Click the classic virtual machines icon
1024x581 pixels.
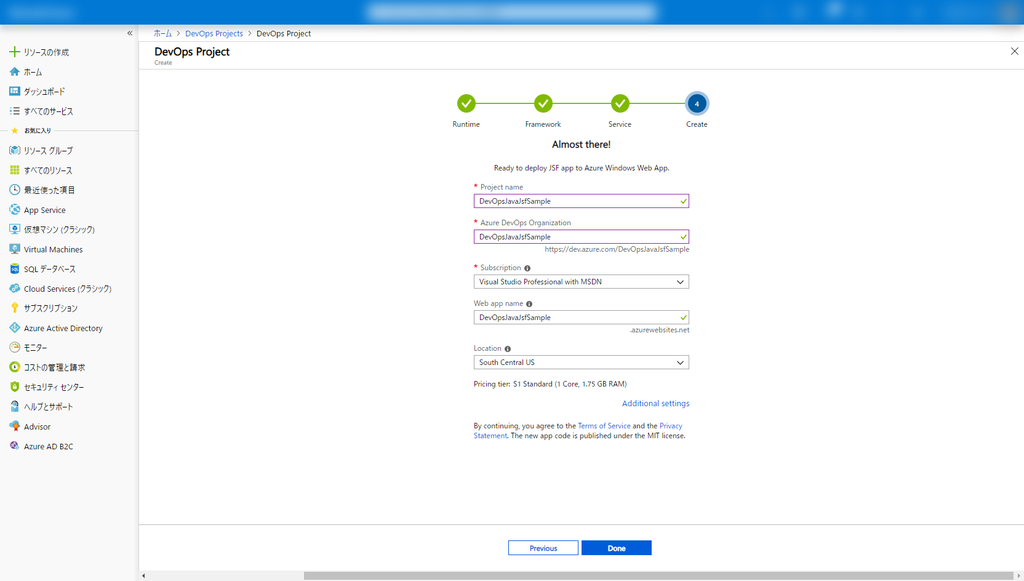click(x=14, y=229)
